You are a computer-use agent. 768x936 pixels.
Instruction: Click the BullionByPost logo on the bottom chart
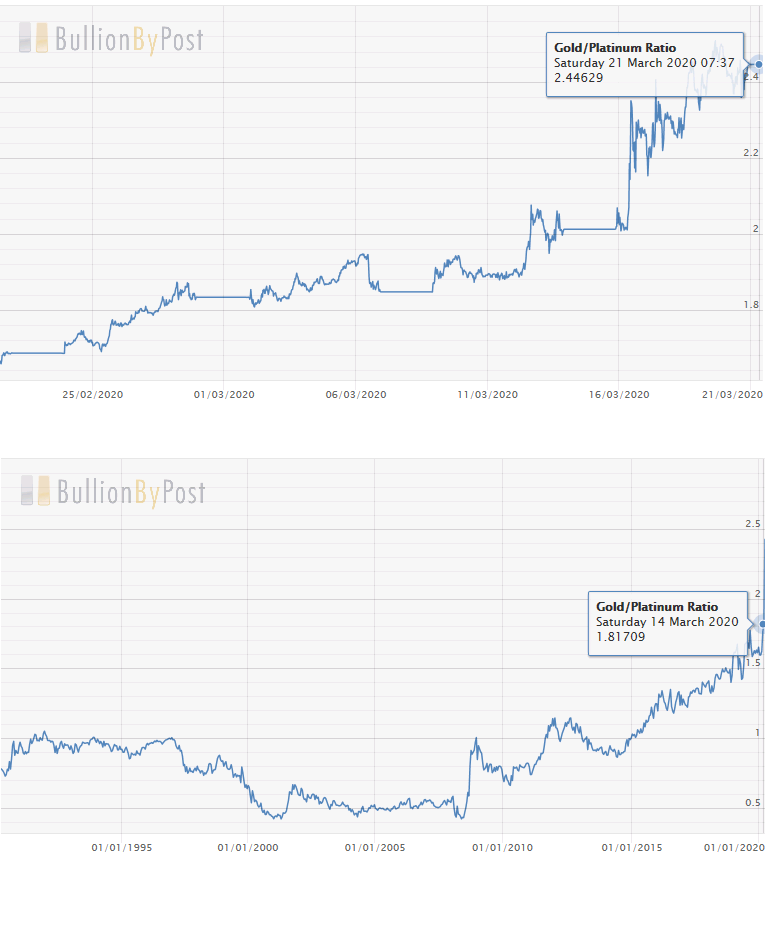(112, 491)
